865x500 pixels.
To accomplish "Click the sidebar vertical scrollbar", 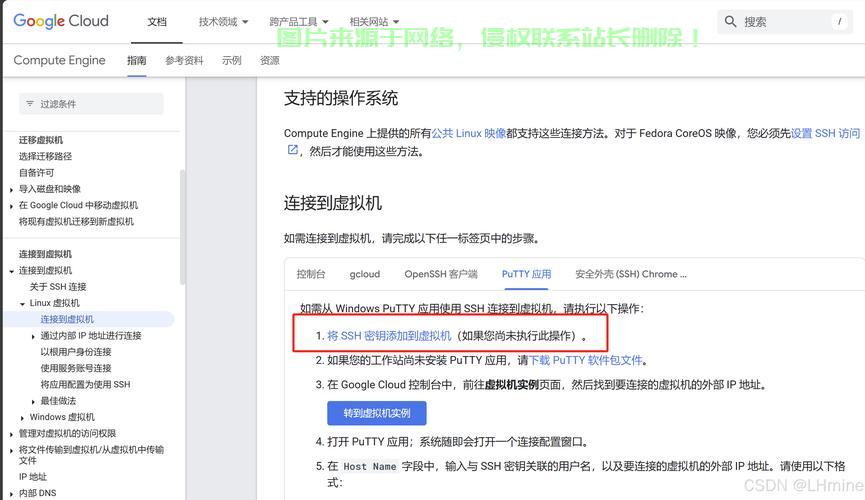I will [x=183, y=227].
